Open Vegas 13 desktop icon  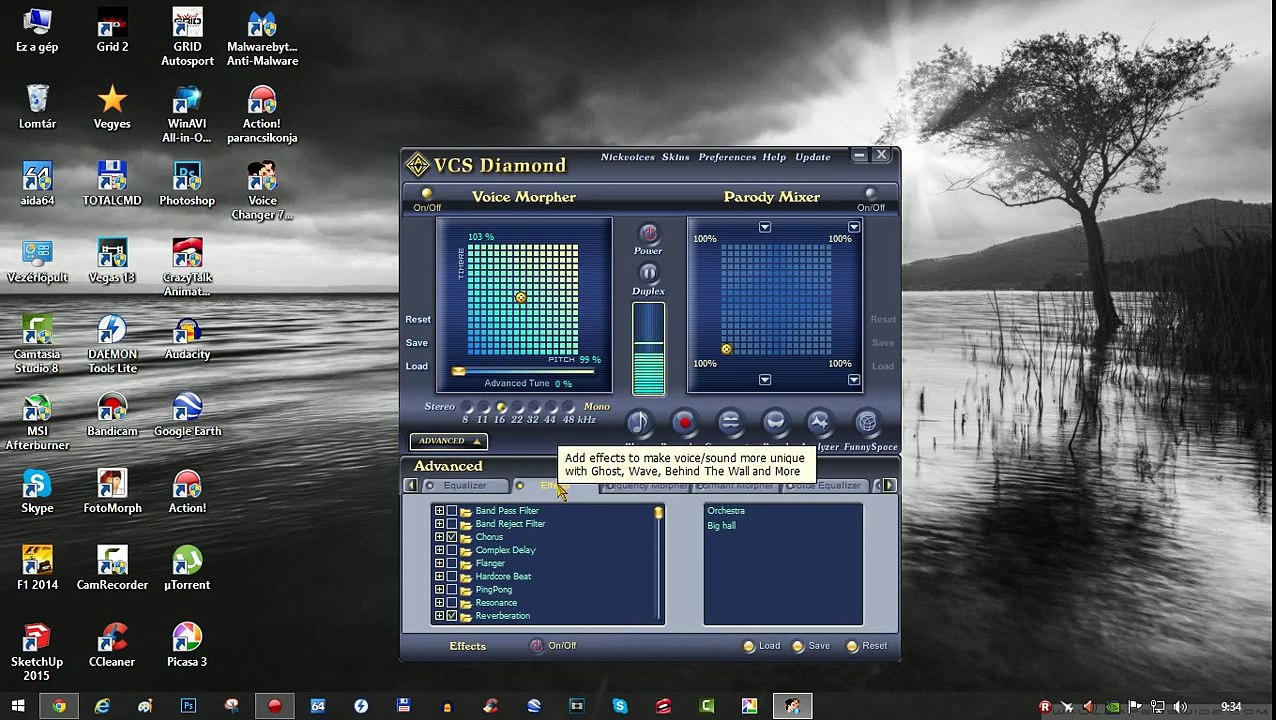point(112,261)
